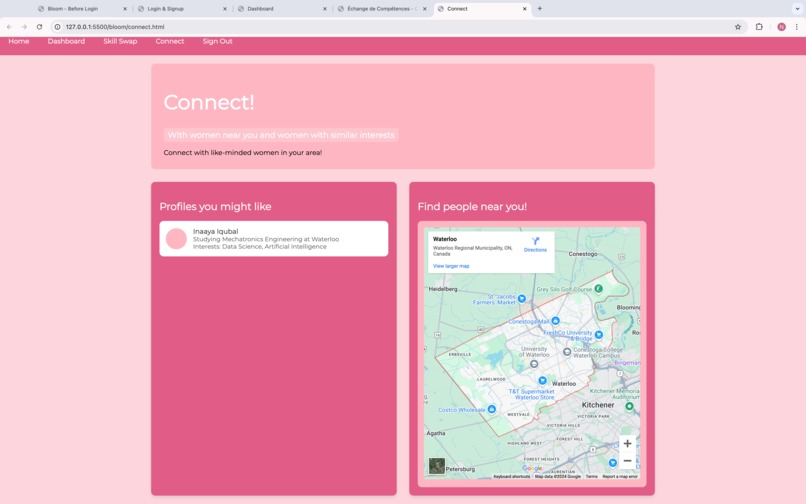Switch to satellite view thumbnail

(x=437, y=466)
